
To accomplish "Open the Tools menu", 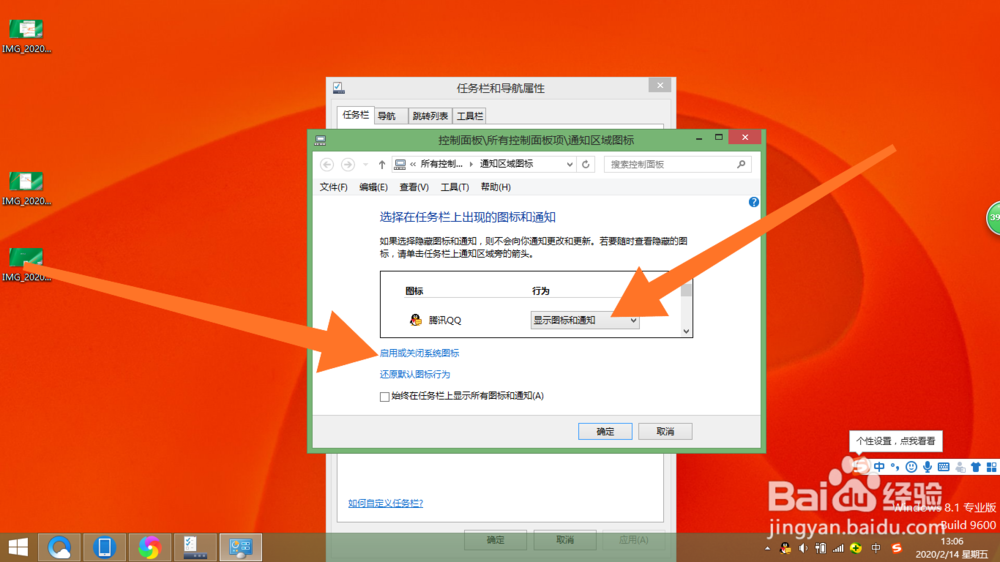I will 455,187.
